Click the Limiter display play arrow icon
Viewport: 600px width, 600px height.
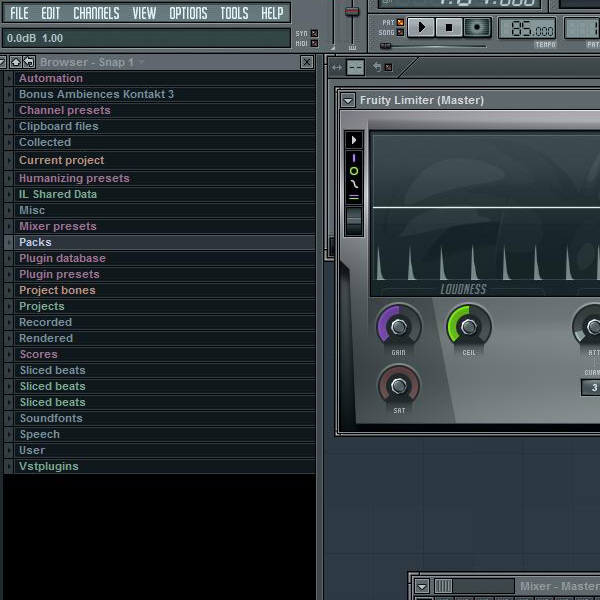click(x=354, y=140)
